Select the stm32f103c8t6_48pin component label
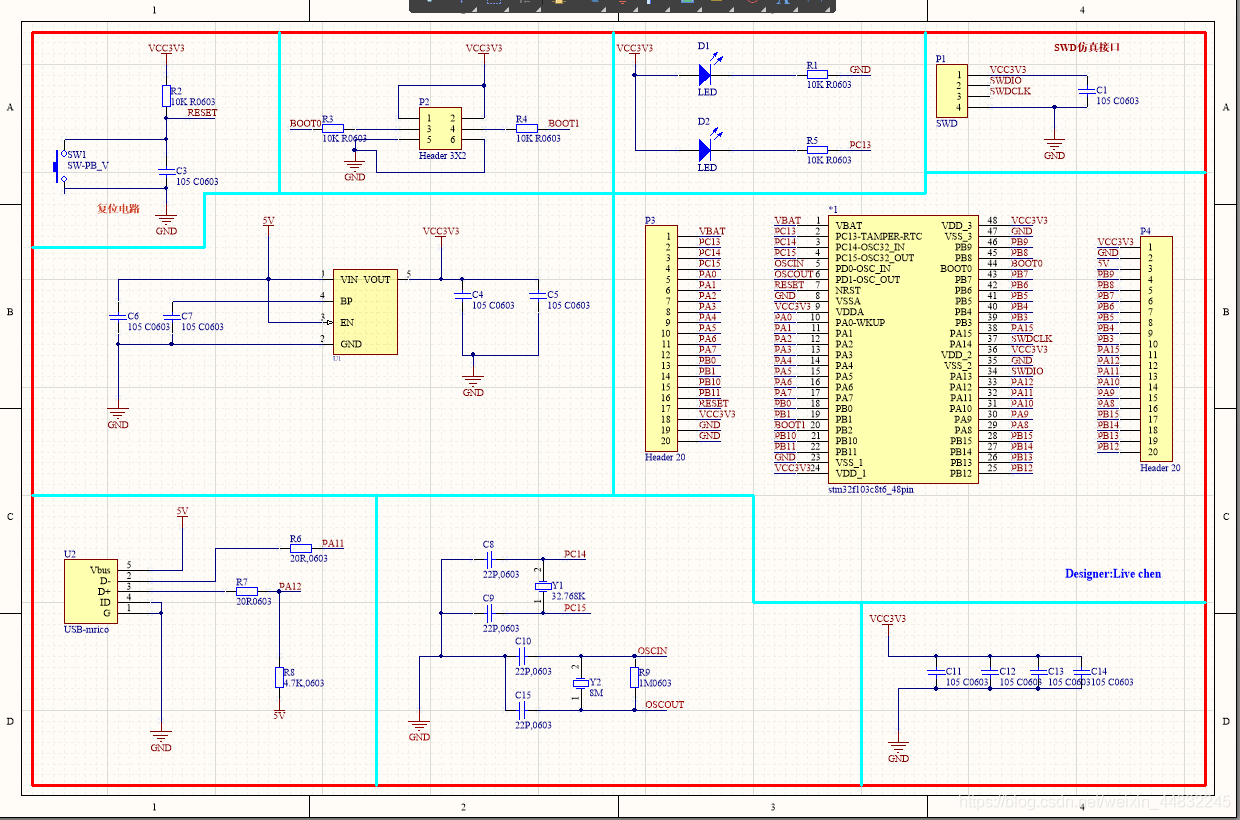Image resolution: width=1240 pixels, height=820 pixels. point(870,490)
